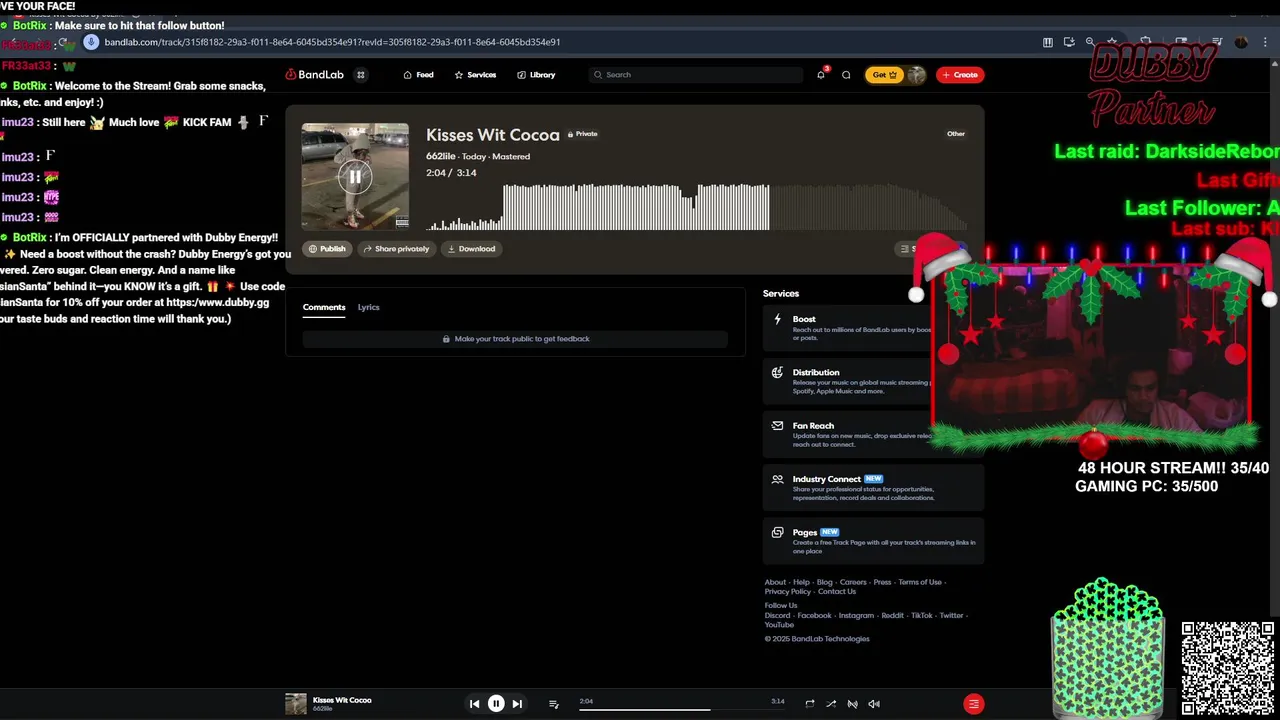
Task: Open the browser media control icon
Action: tap(1217, 42)
